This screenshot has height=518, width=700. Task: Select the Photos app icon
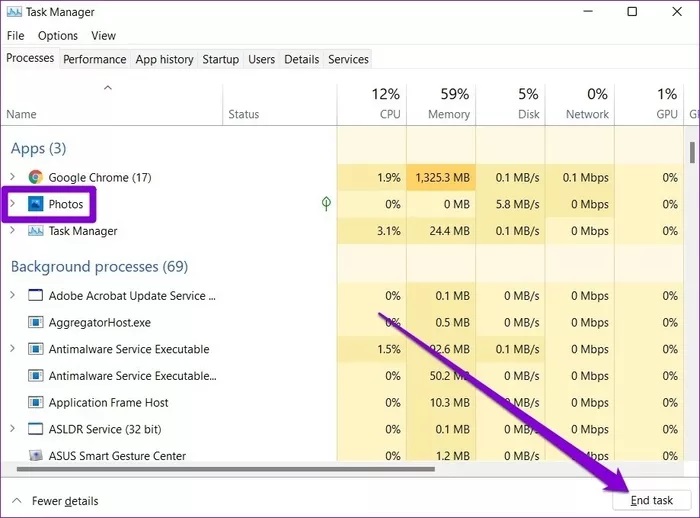(36, 204)
